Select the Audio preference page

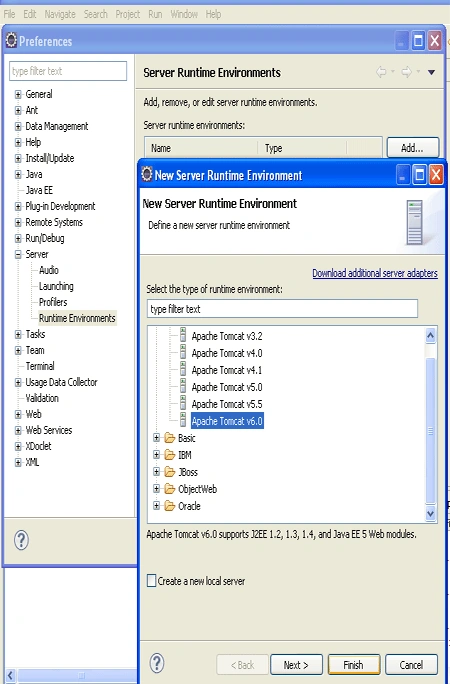click(49, 270)
